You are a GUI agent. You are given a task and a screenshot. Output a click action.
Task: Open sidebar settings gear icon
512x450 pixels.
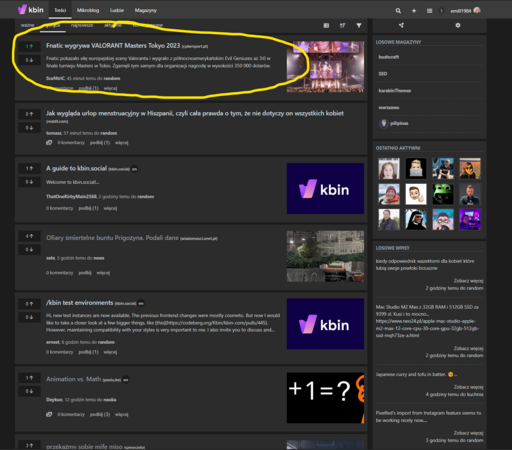click(458, 25)
